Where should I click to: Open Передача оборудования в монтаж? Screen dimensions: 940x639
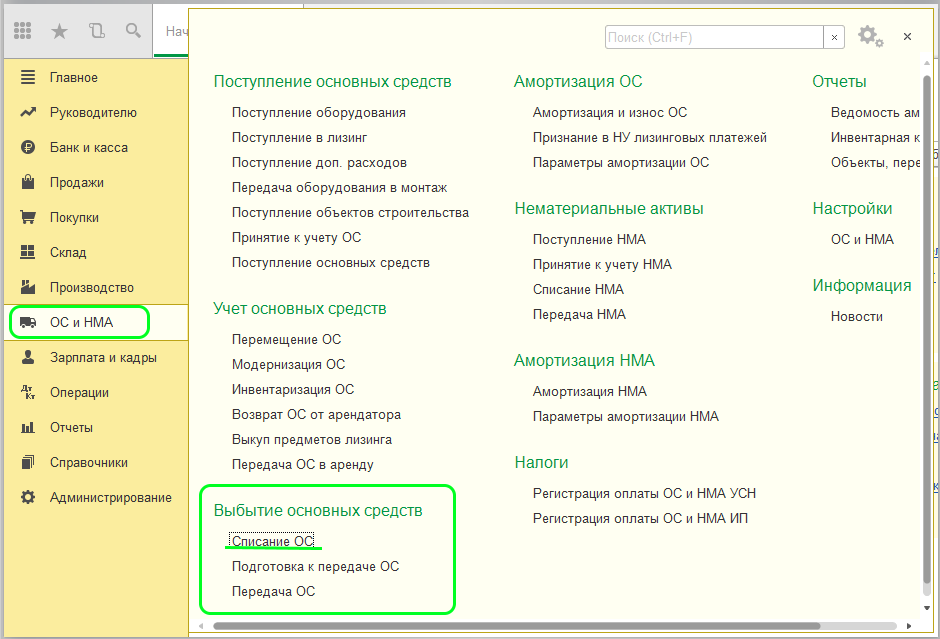pyautogui.click(x=339, y=188)
